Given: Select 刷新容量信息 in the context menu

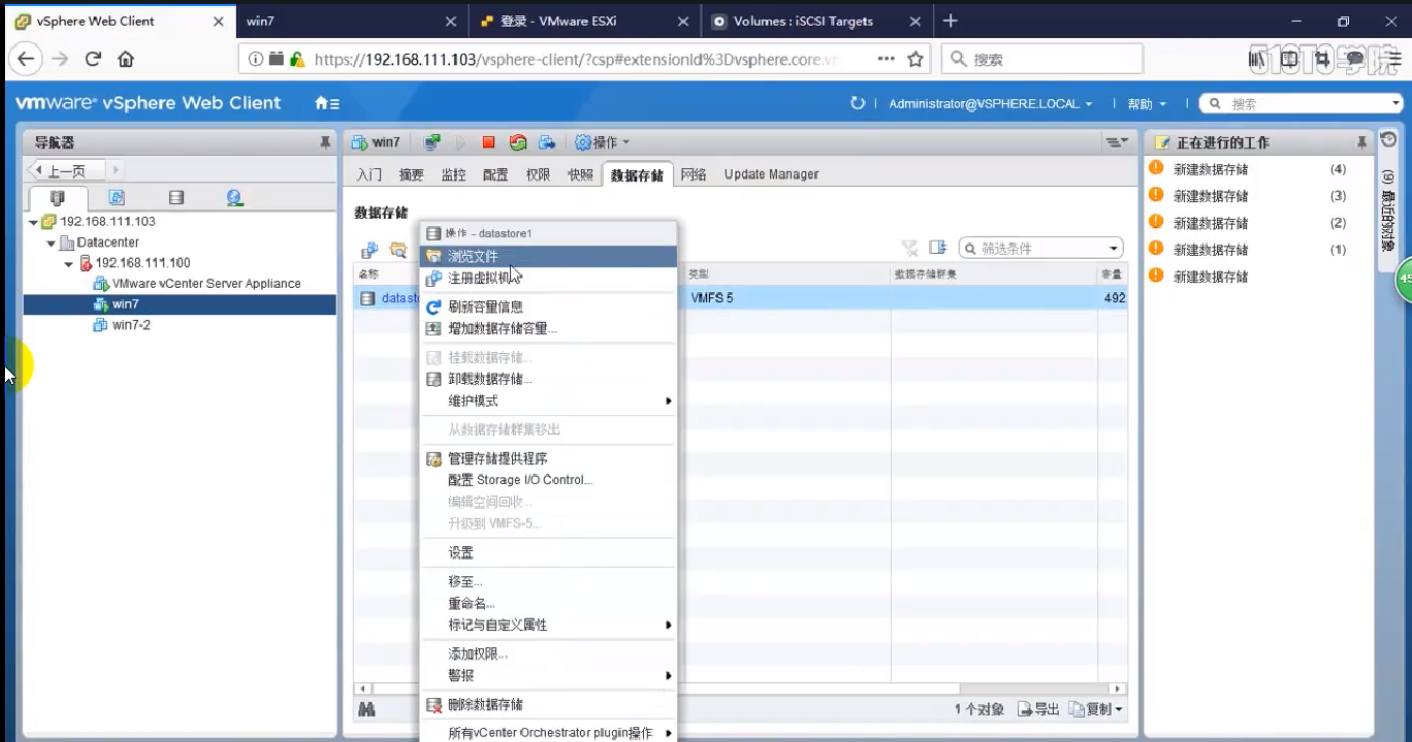Looking at the screenshot, I should click(547, 307).
